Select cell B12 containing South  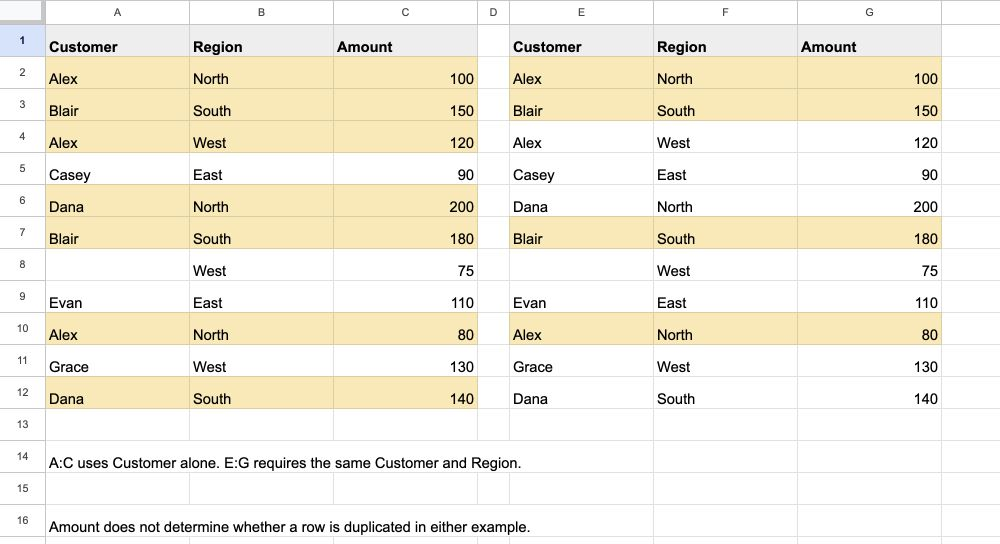click(x=261, y=393)
